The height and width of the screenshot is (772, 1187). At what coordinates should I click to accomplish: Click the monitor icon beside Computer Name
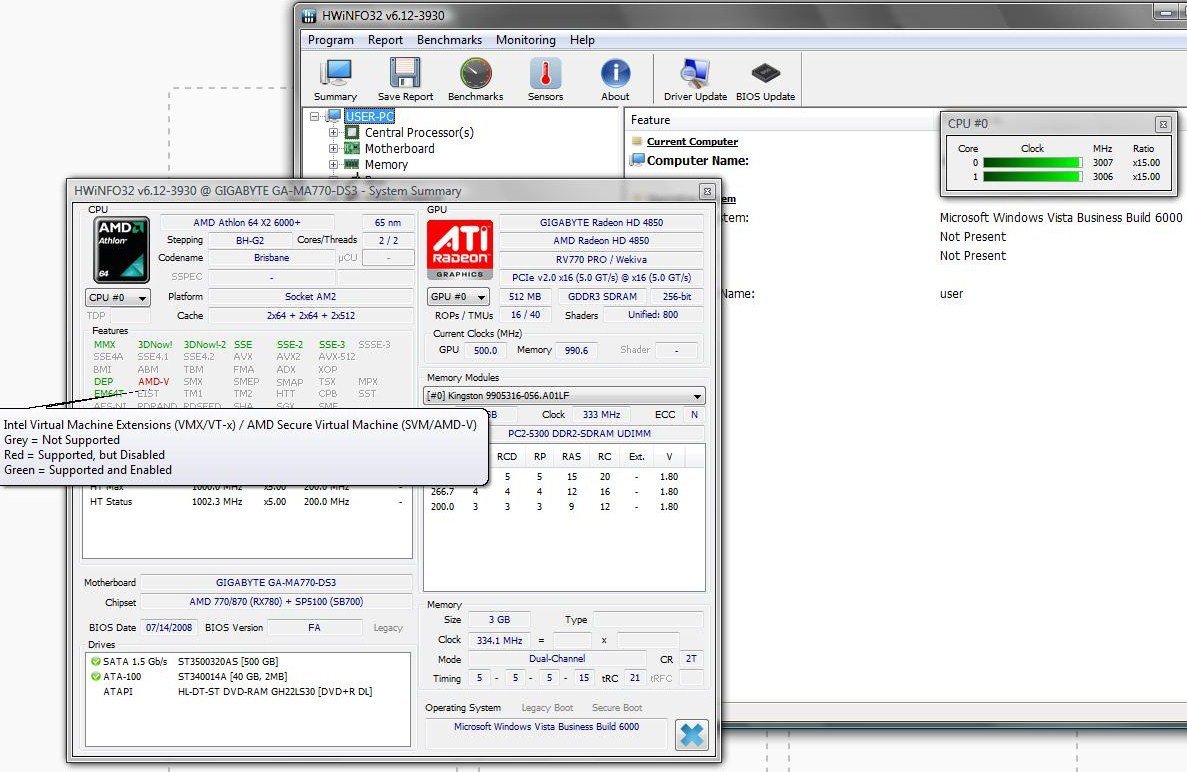click(637, 160)
